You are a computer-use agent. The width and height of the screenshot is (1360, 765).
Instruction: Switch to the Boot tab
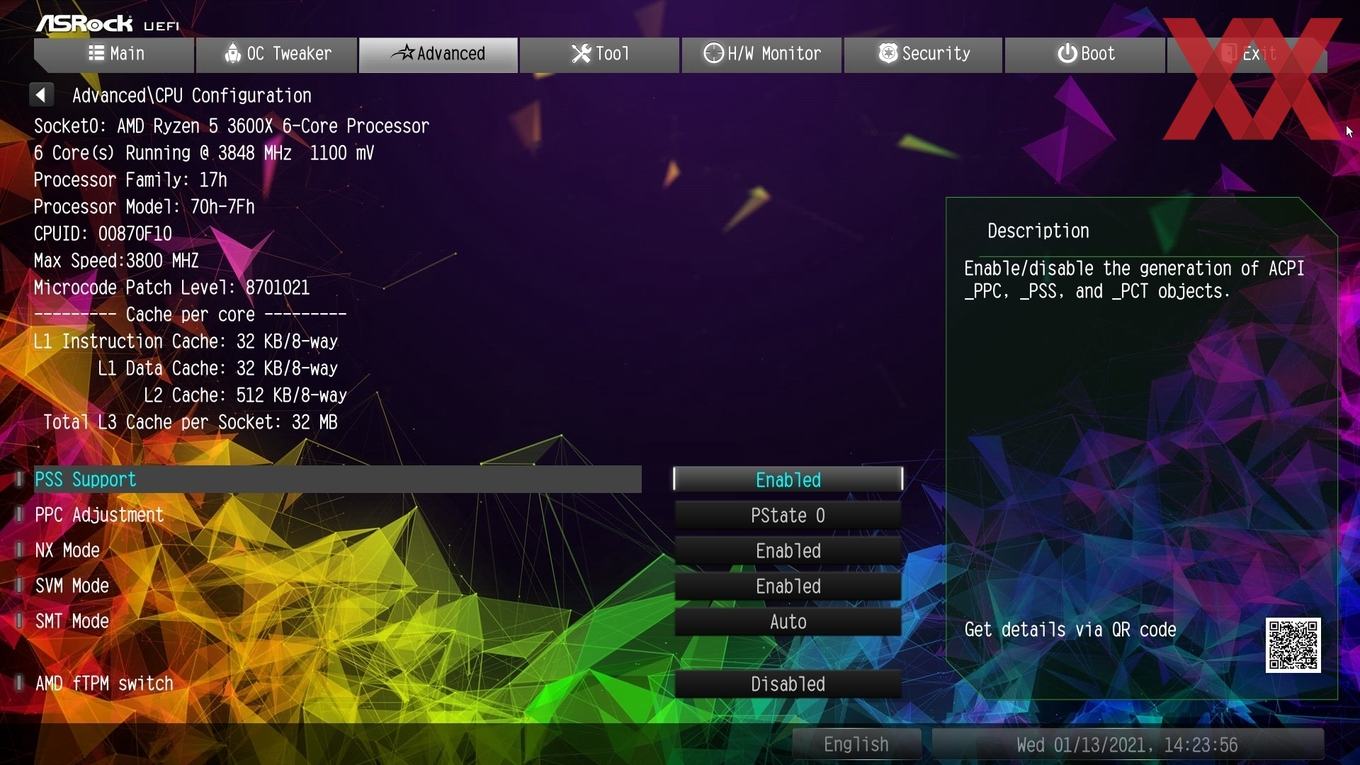pyautogui.click(x=1085, y=54)
